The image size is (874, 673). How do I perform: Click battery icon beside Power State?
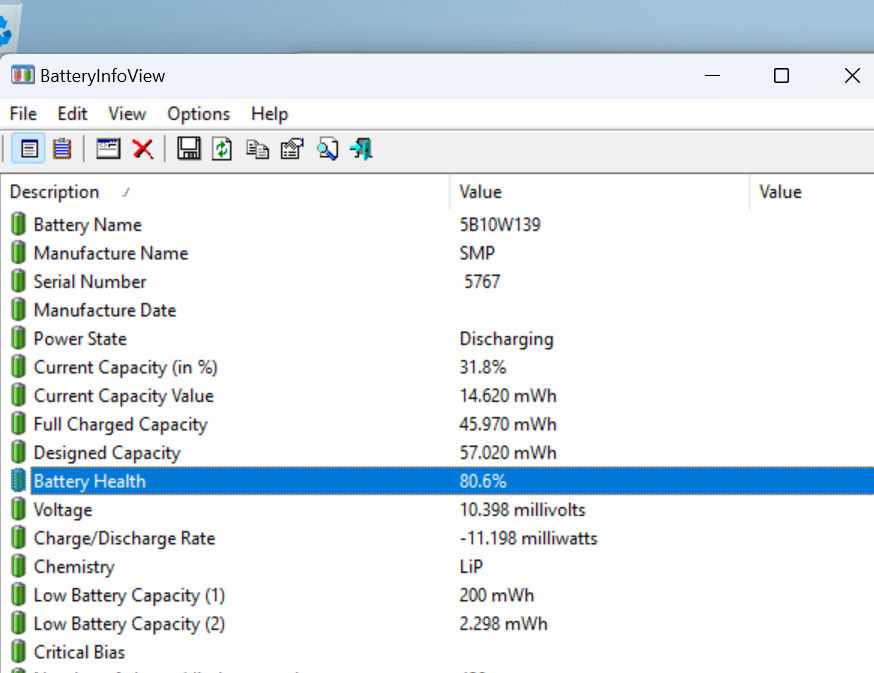point(18,338)
